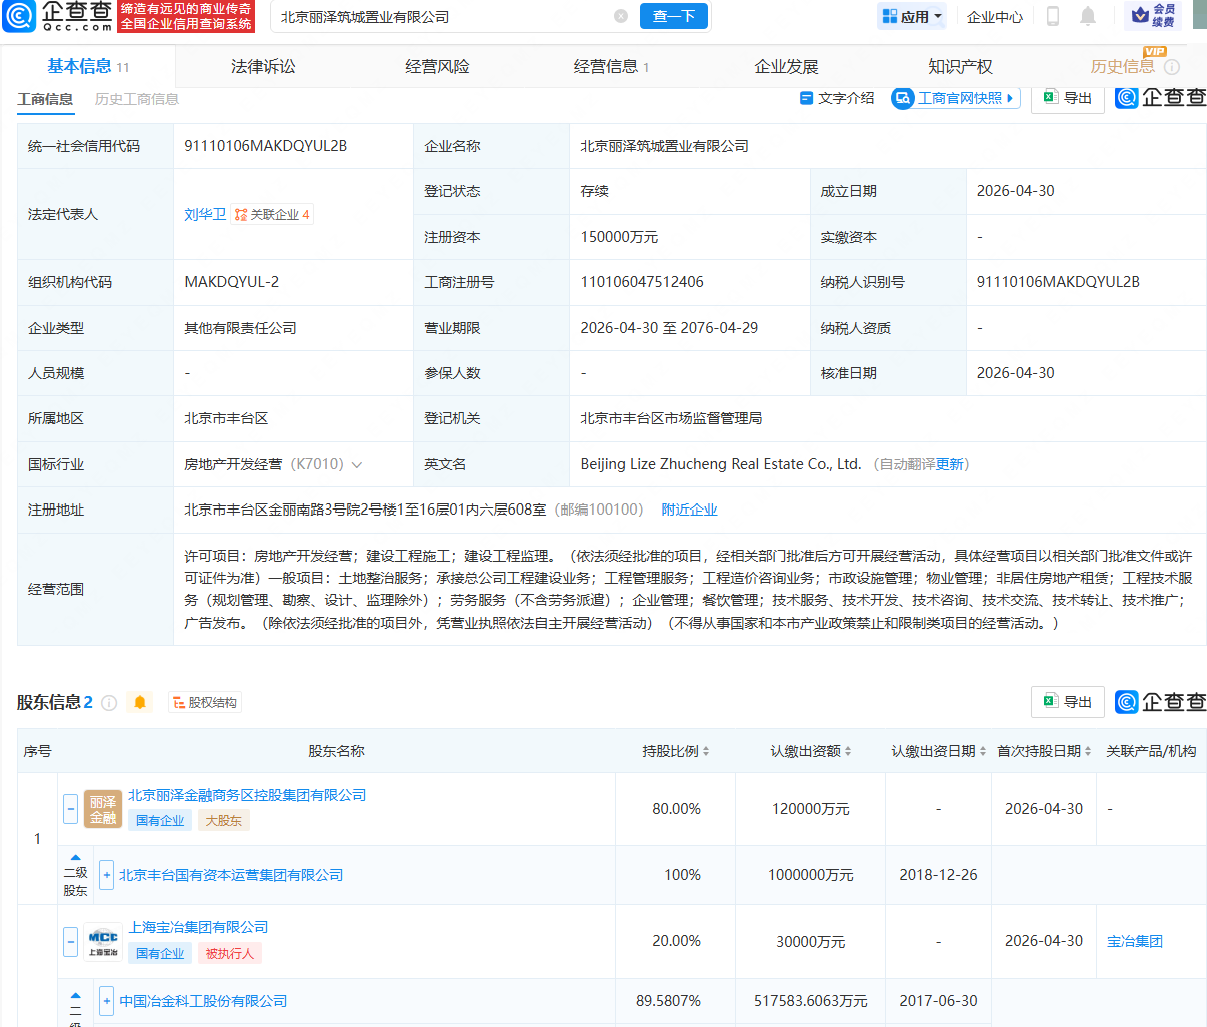Click the shareholder alert bell icon
This screenshot has height=1027, width=1207.
coord(140,702)
